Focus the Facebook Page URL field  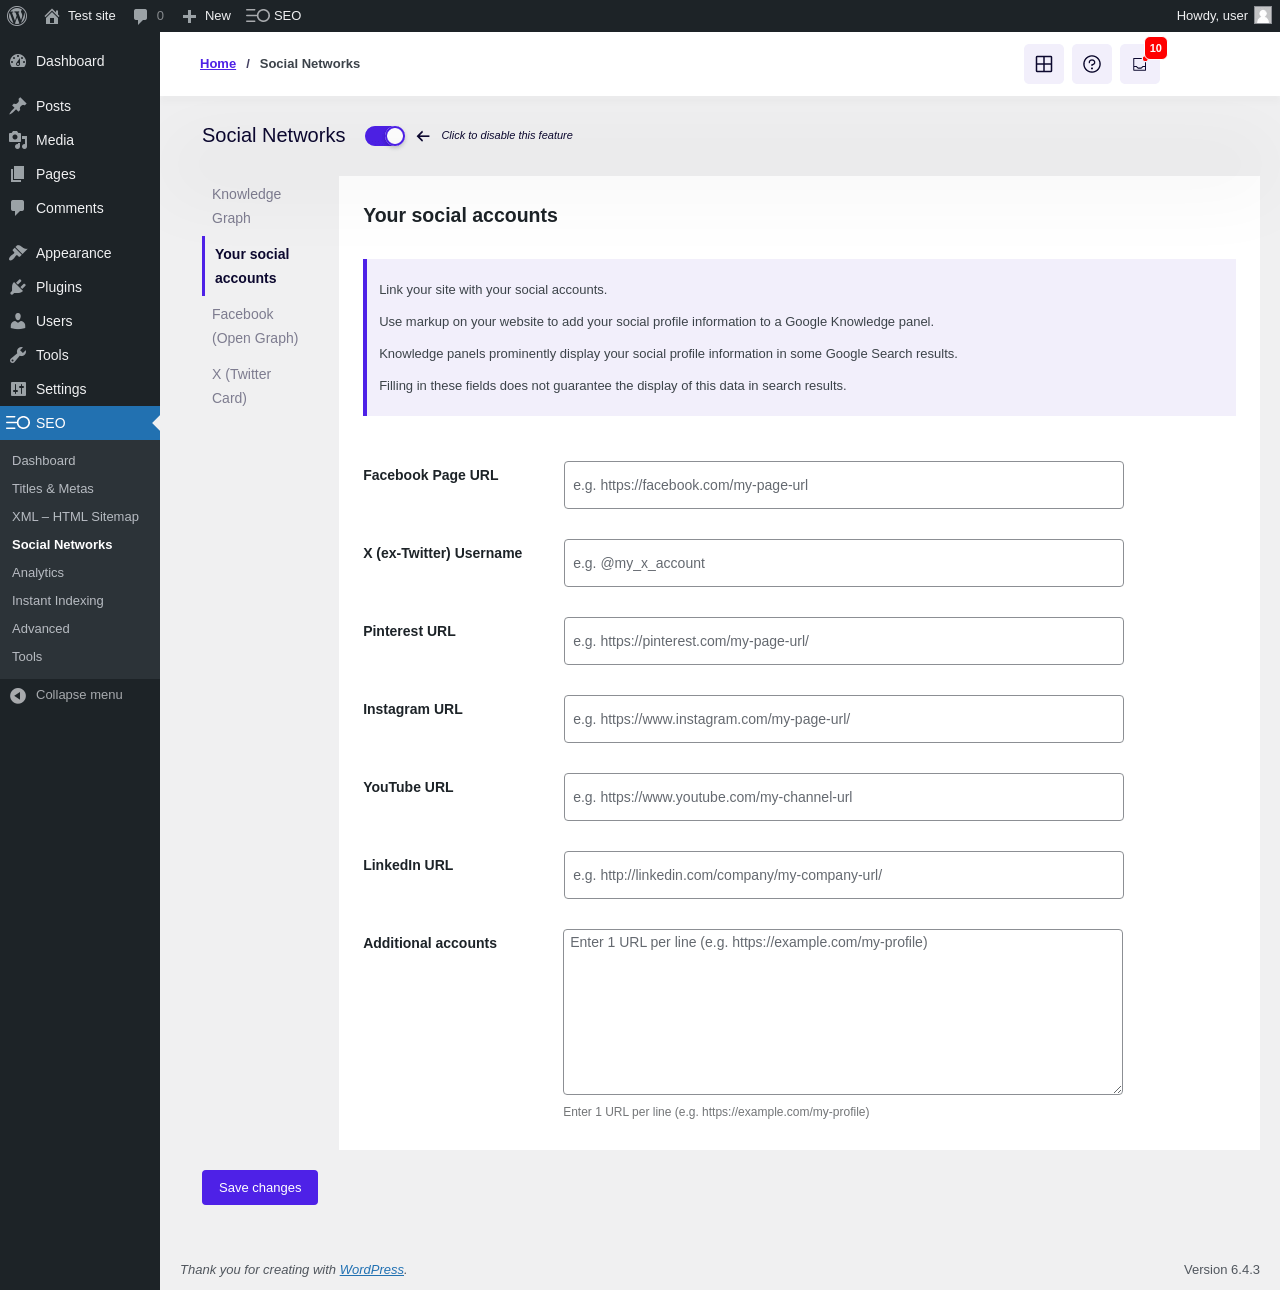(x=844, y=485)
